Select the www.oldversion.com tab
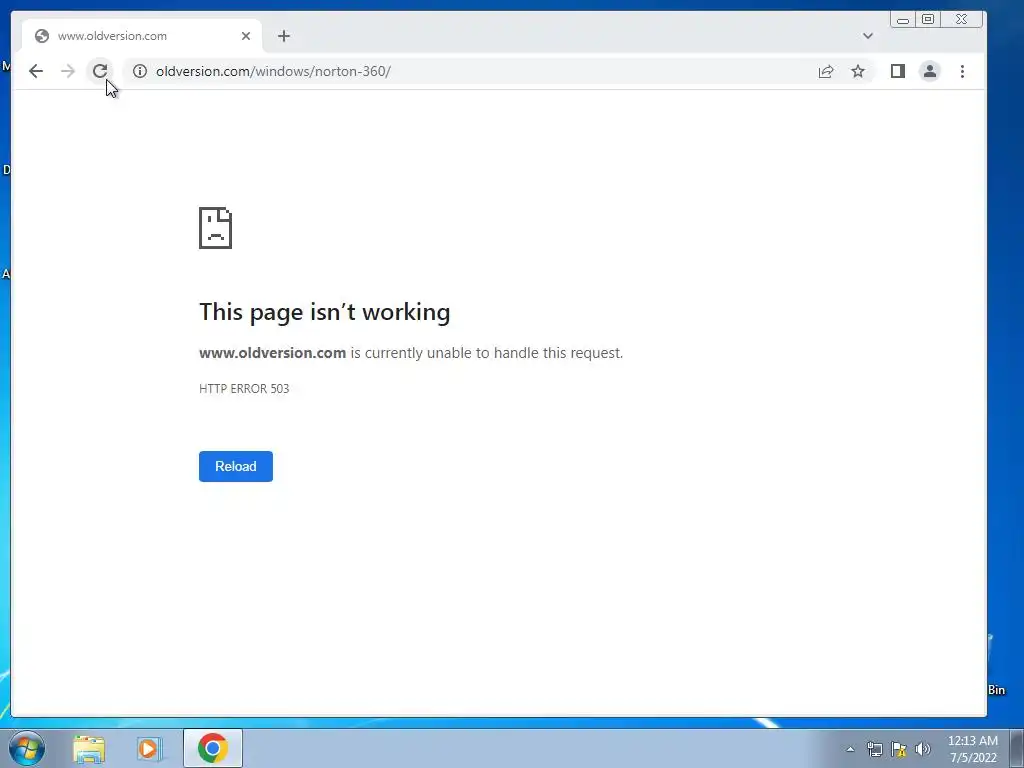1024x768 pixels. pos(142,36)
